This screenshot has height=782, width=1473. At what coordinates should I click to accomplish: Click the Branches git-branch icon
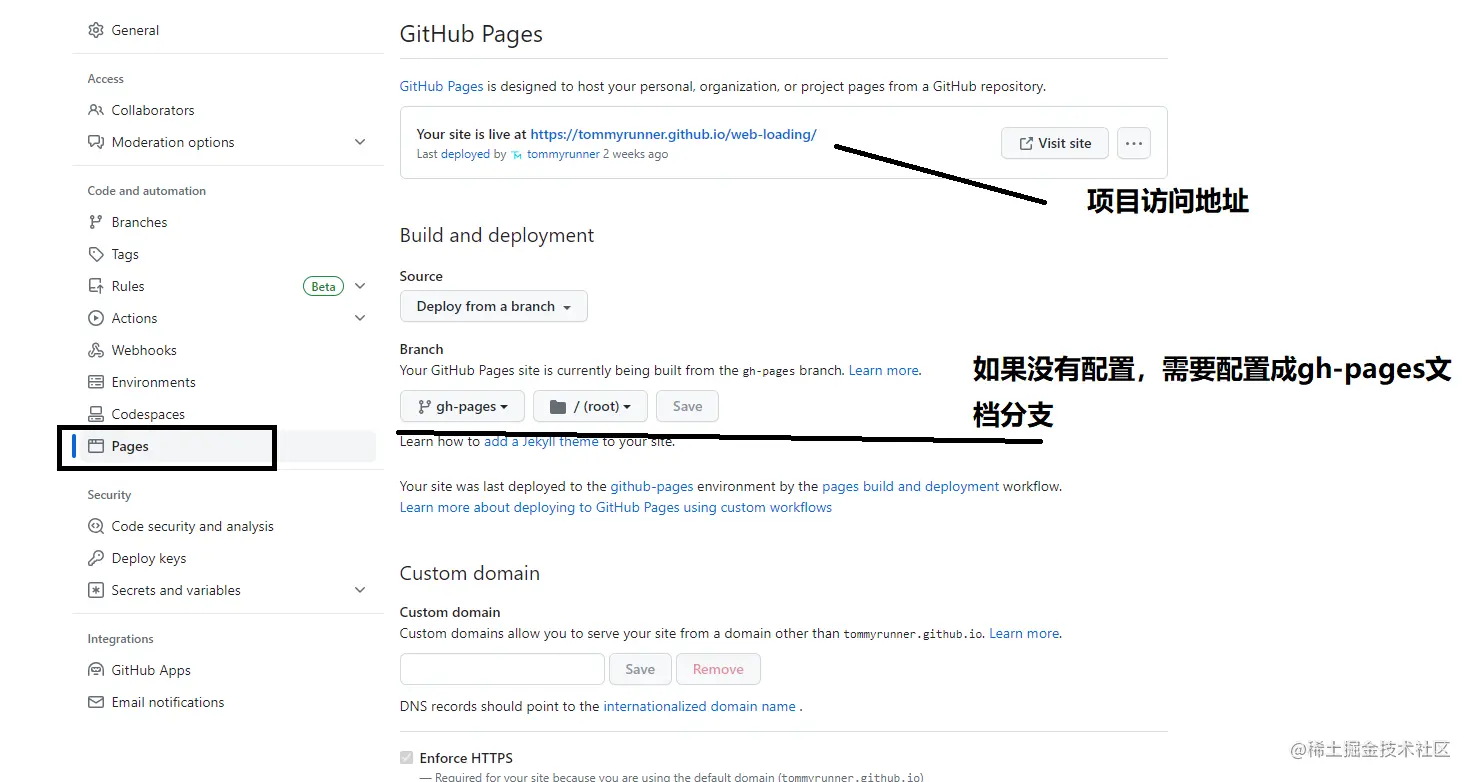click(x=96, y=222)
